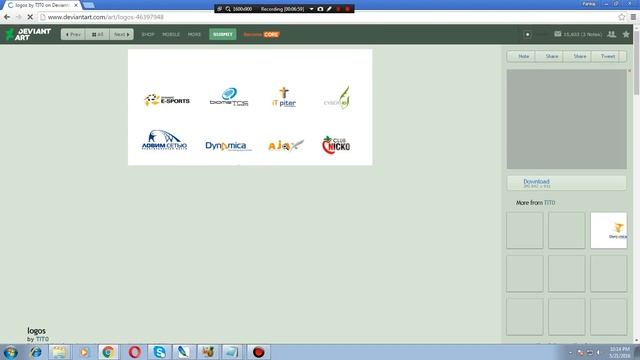Click the Become CORE link
The image size is (640, 360).
(261, 35)
